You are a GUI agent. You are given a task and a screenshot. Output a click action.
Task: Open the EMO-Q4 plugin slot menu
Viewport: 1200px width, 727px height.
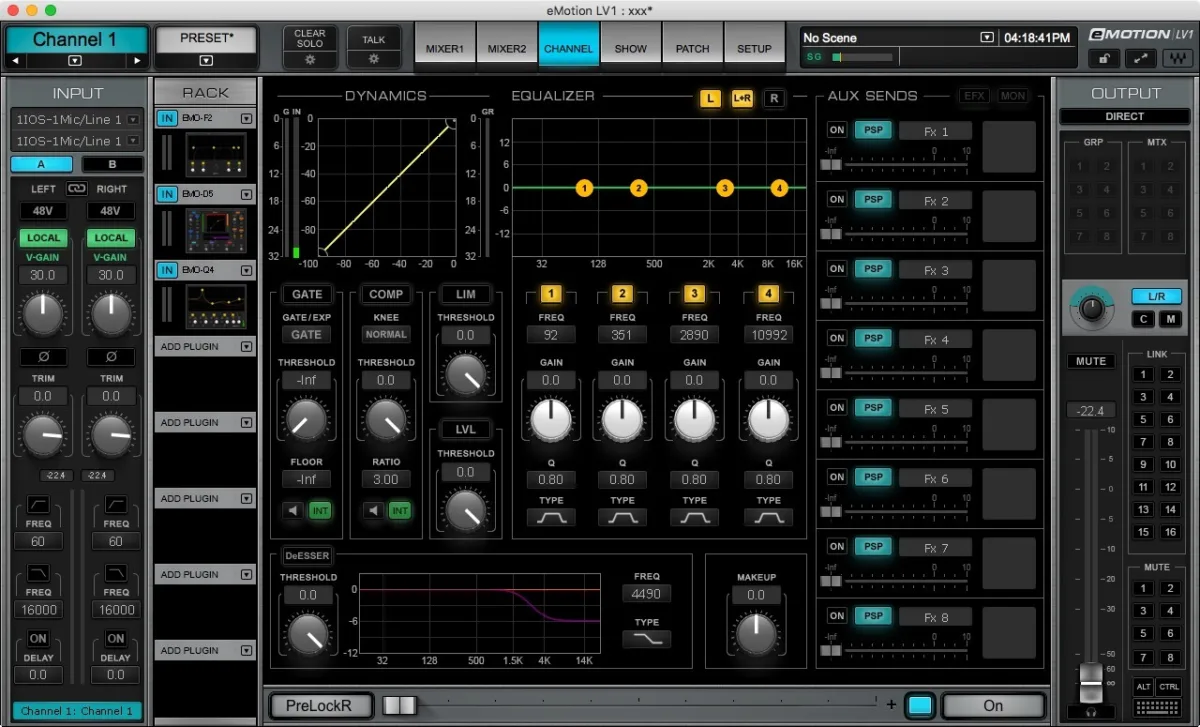point(247,270)
